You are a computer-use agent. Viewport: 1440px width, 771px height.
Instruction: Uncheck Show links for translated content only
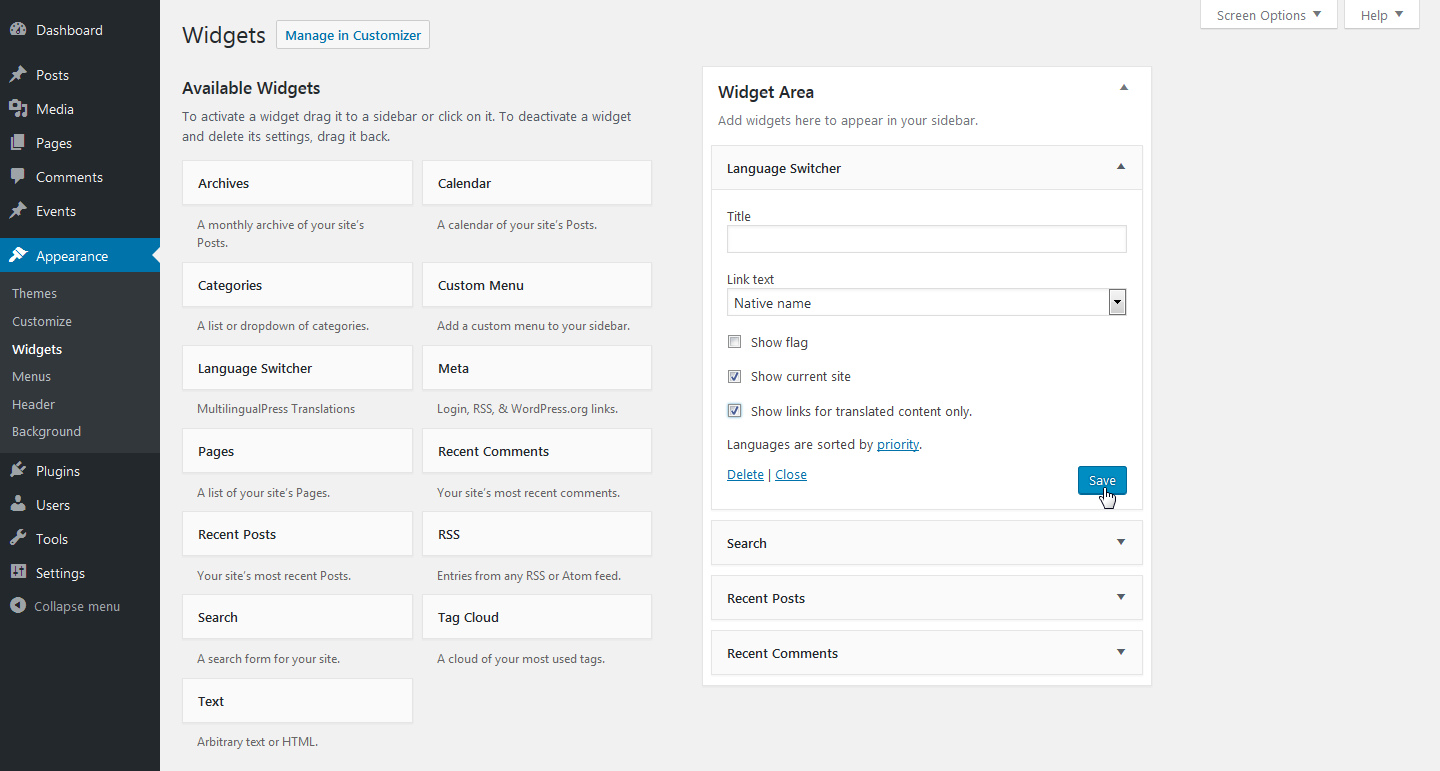click(734, 410)
